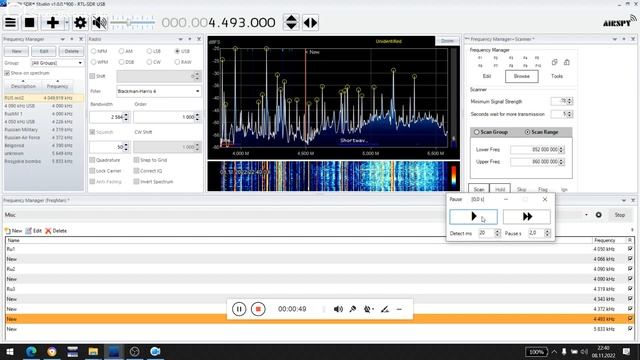This screenshot has height=360, width=640.
Task: Toggle Show on spectrum checkbox
Action: pos(7,73)
